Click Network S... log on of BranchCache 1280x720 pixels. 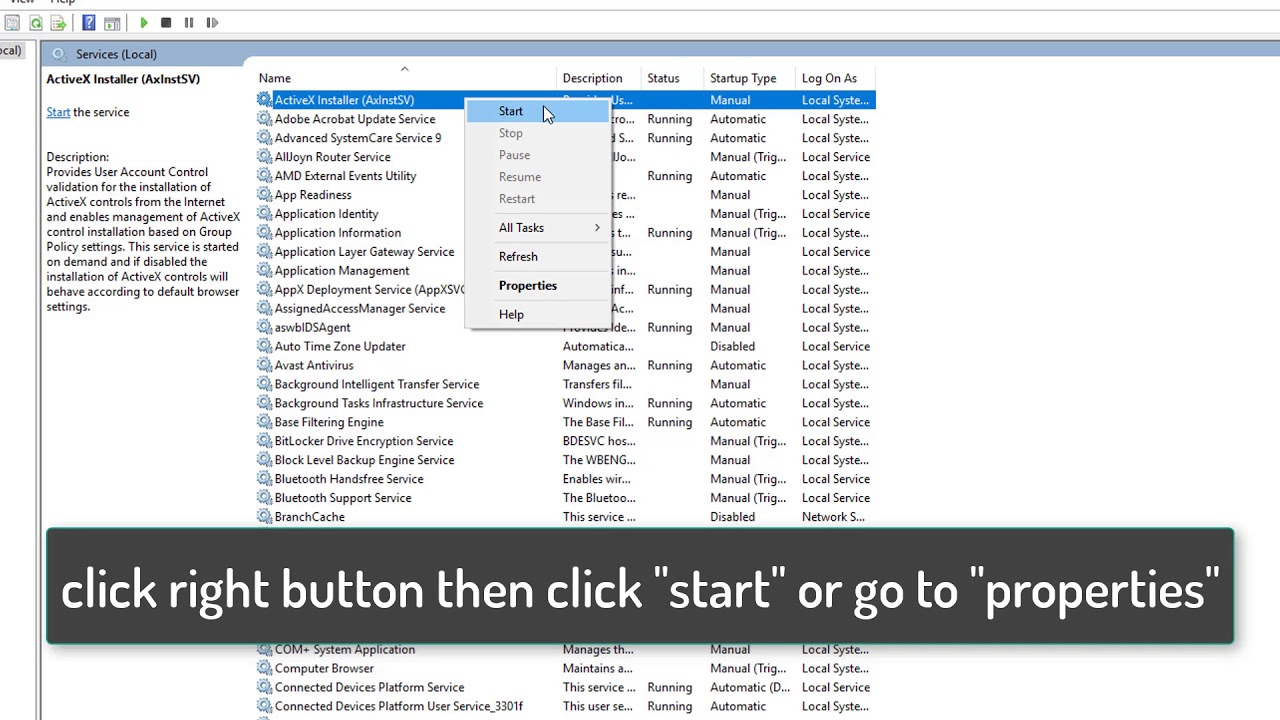tap(833, 517)
